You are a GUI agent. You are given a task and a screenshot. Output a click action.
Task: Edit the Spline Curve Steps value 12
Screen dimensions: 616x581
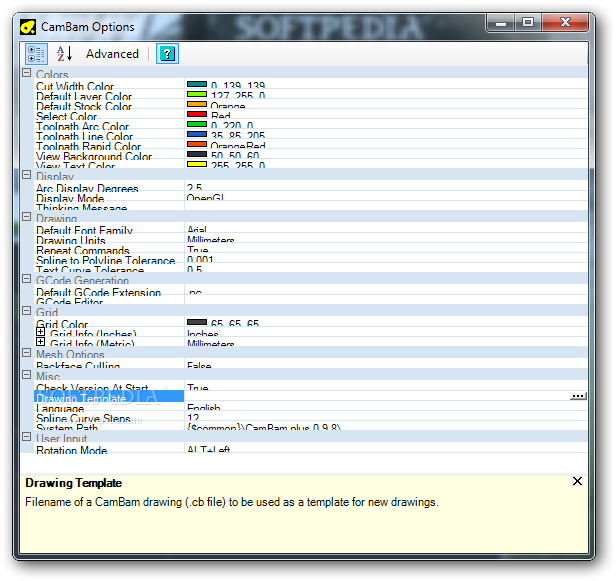[386, 416]
